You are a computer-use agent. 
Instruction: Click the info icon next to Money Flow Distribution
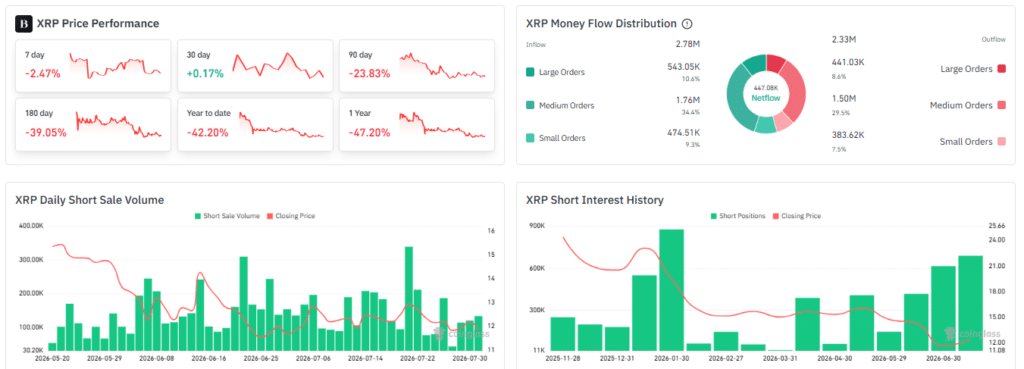click(x=686, y=24)
